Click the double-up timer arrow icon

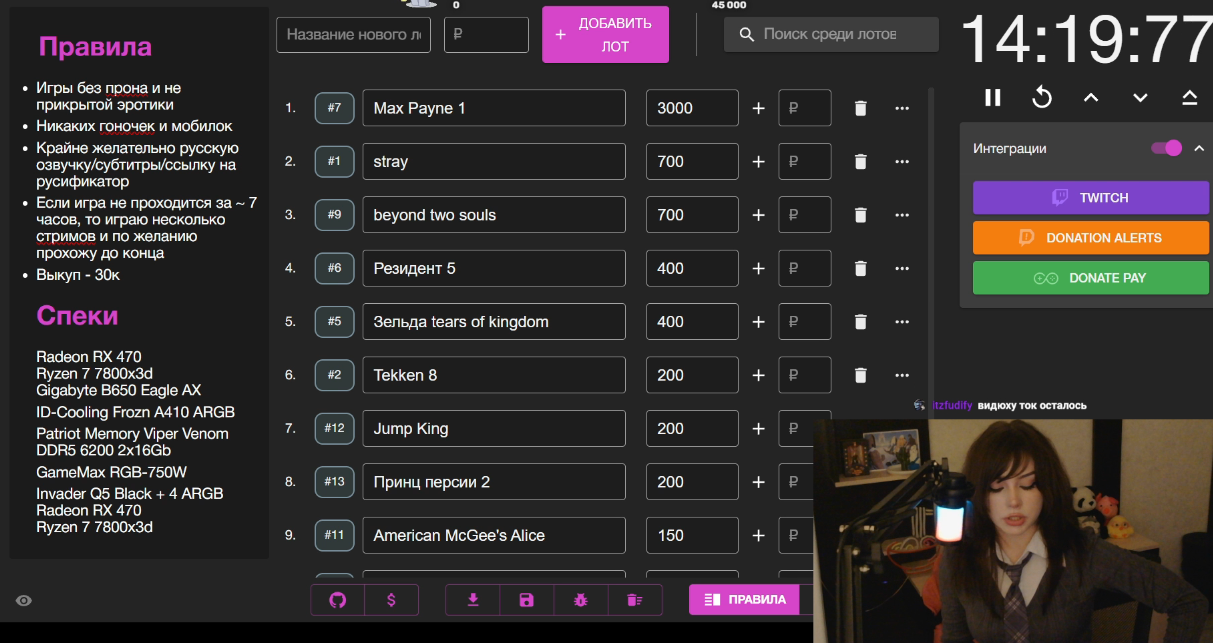click(x=1189, y=97)
